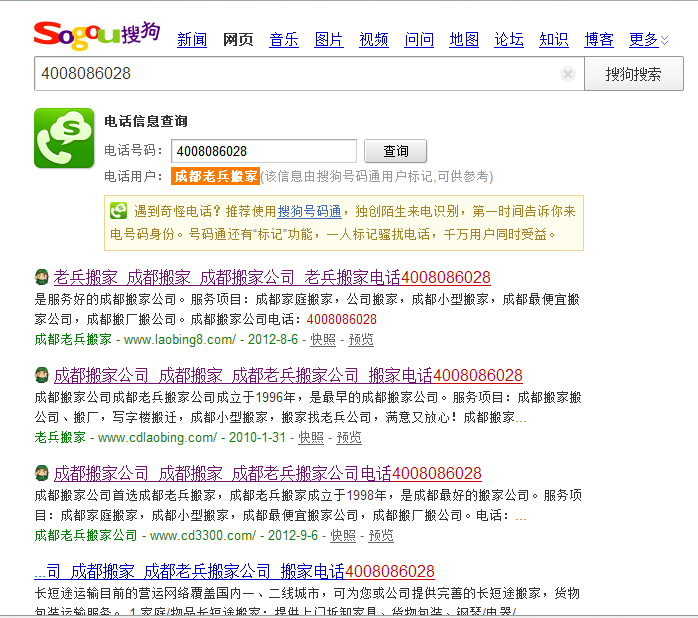Open 快照 for the cd3300.com result
698x618 pixels.
343,536
